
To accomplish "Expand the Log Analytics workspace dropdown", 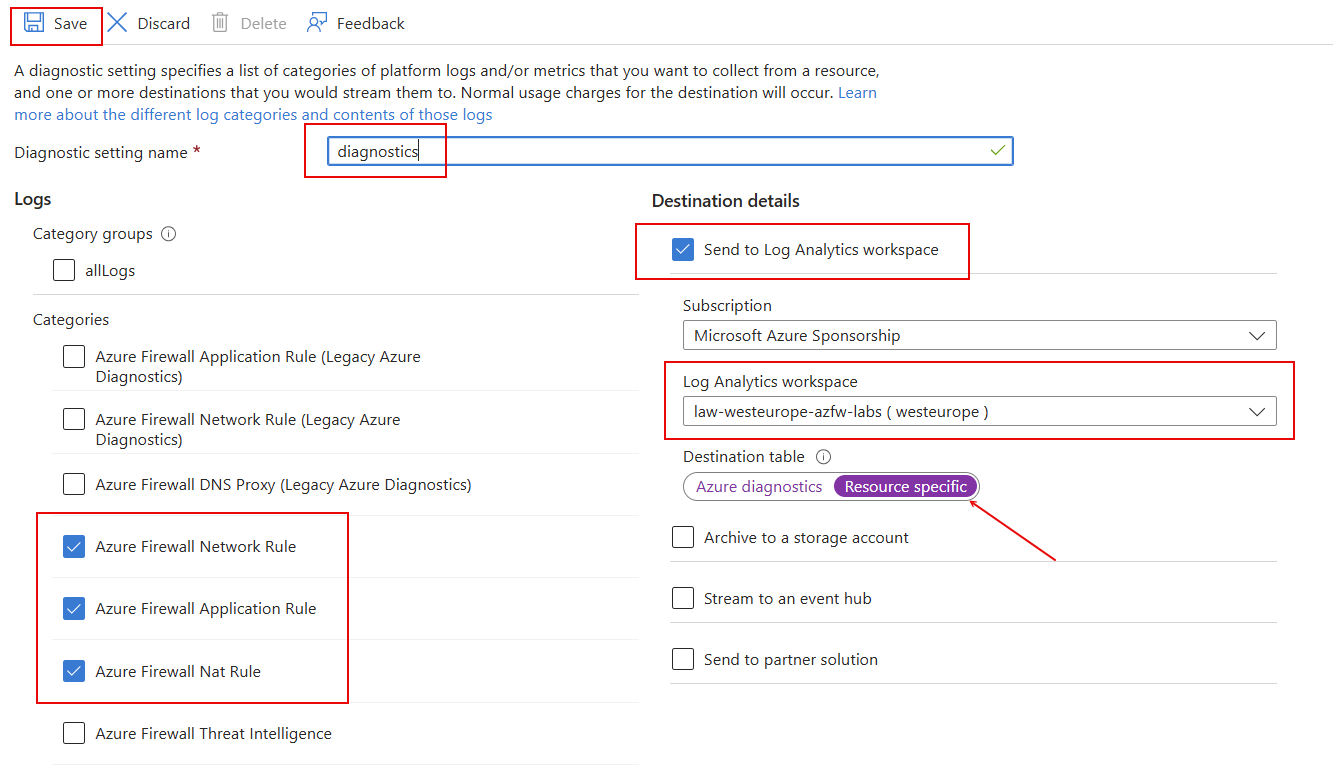I will point(979,412).
